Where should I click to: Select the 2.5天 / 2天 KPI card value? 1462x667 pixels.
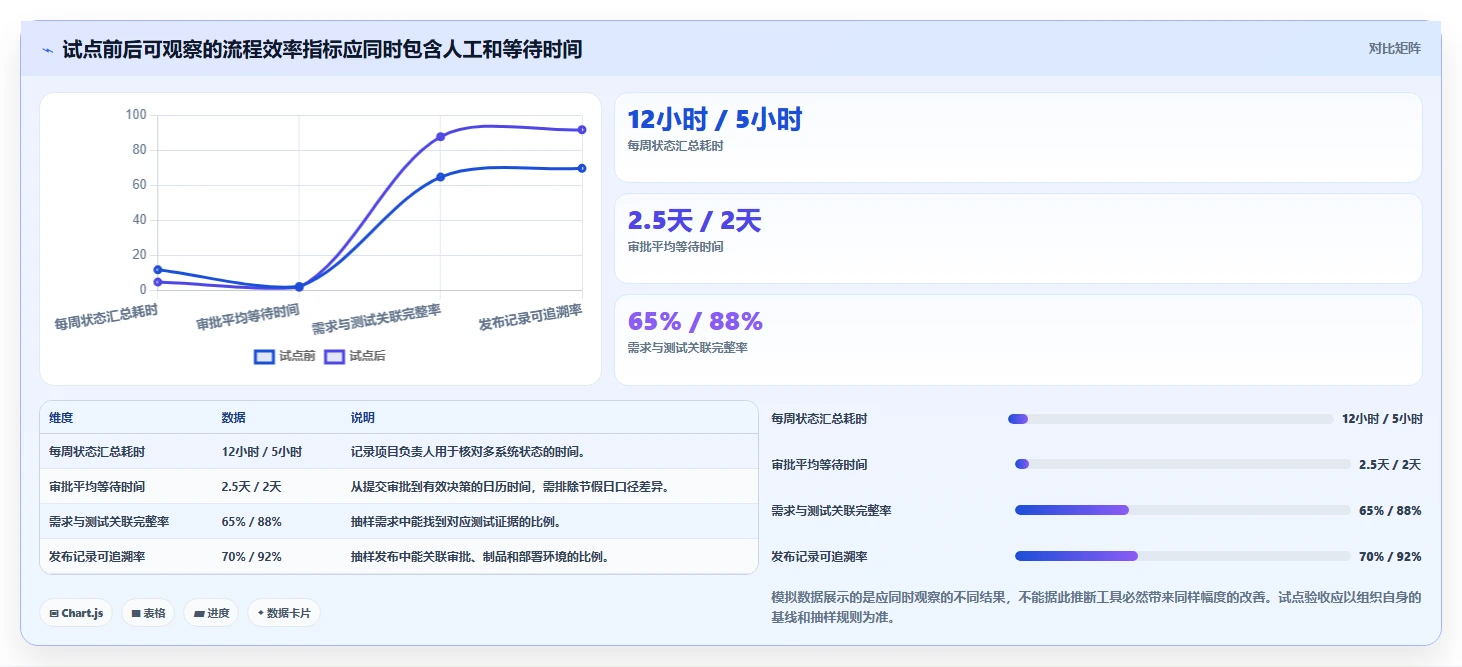coord(694,221)
